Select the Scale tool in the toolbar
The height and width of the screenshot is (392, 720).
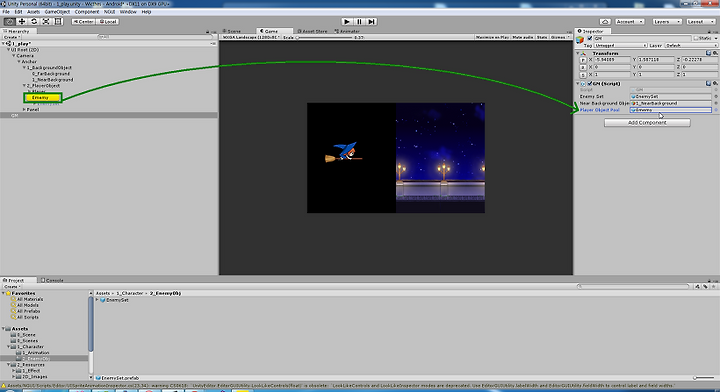coord(46,22)
